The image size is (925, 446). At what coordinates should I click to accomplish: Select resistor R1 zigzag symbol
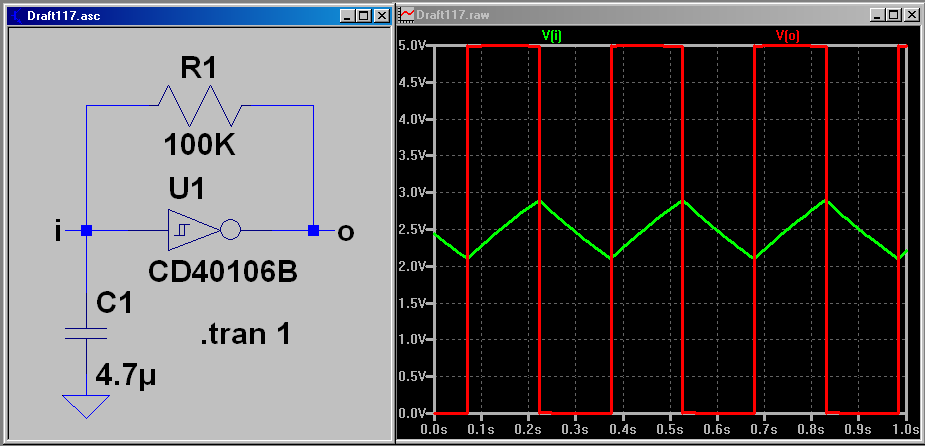pyautogui.click(x=200, y=106)
